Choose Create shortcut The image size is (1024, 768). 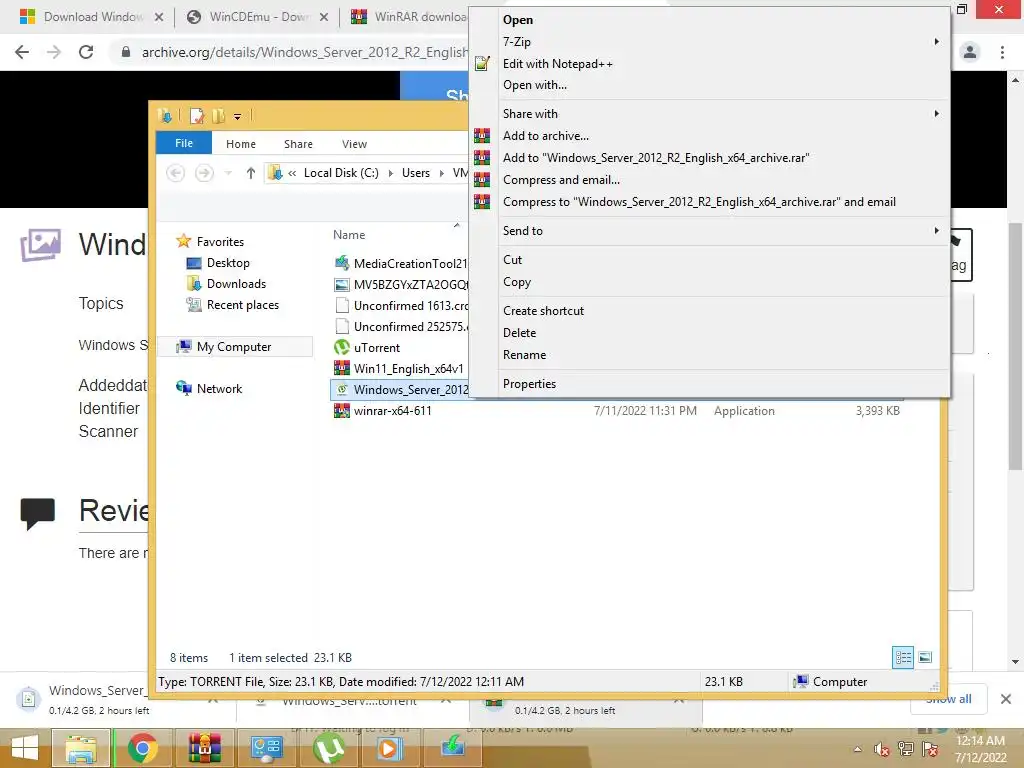(x=543, y=311)
